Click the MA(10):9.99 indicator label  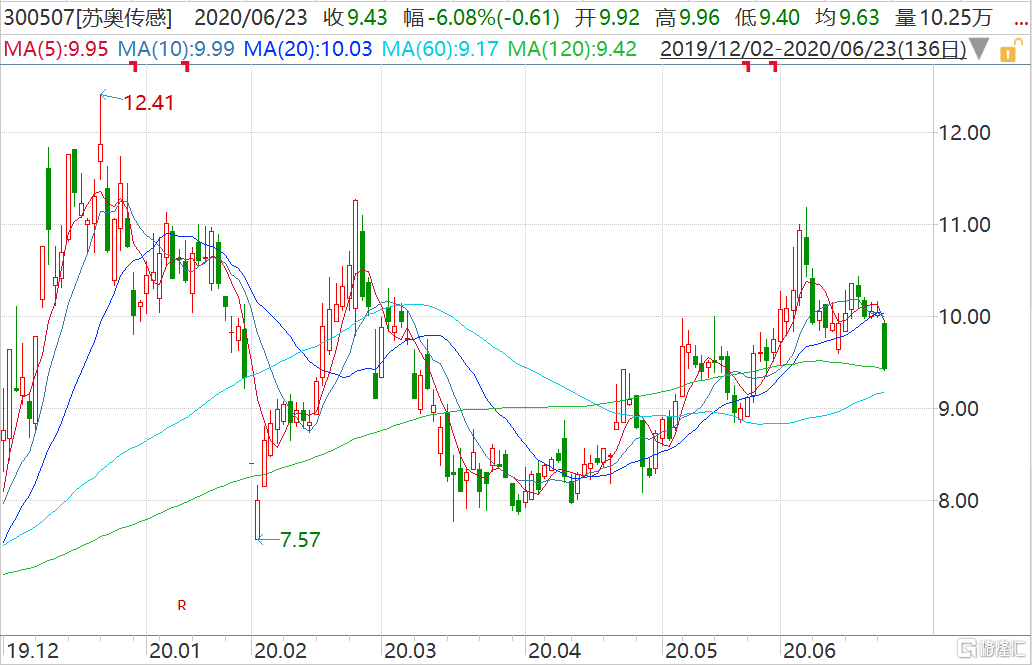[x=176, y=49]
